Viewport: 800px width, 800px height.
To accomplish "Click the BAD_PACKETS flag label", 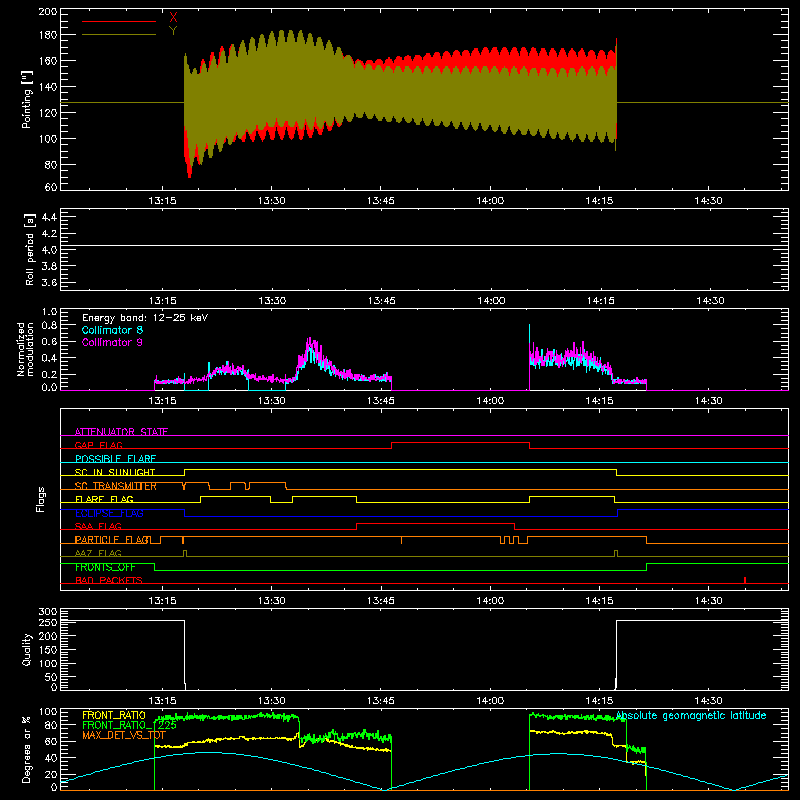I will [109, 580].
